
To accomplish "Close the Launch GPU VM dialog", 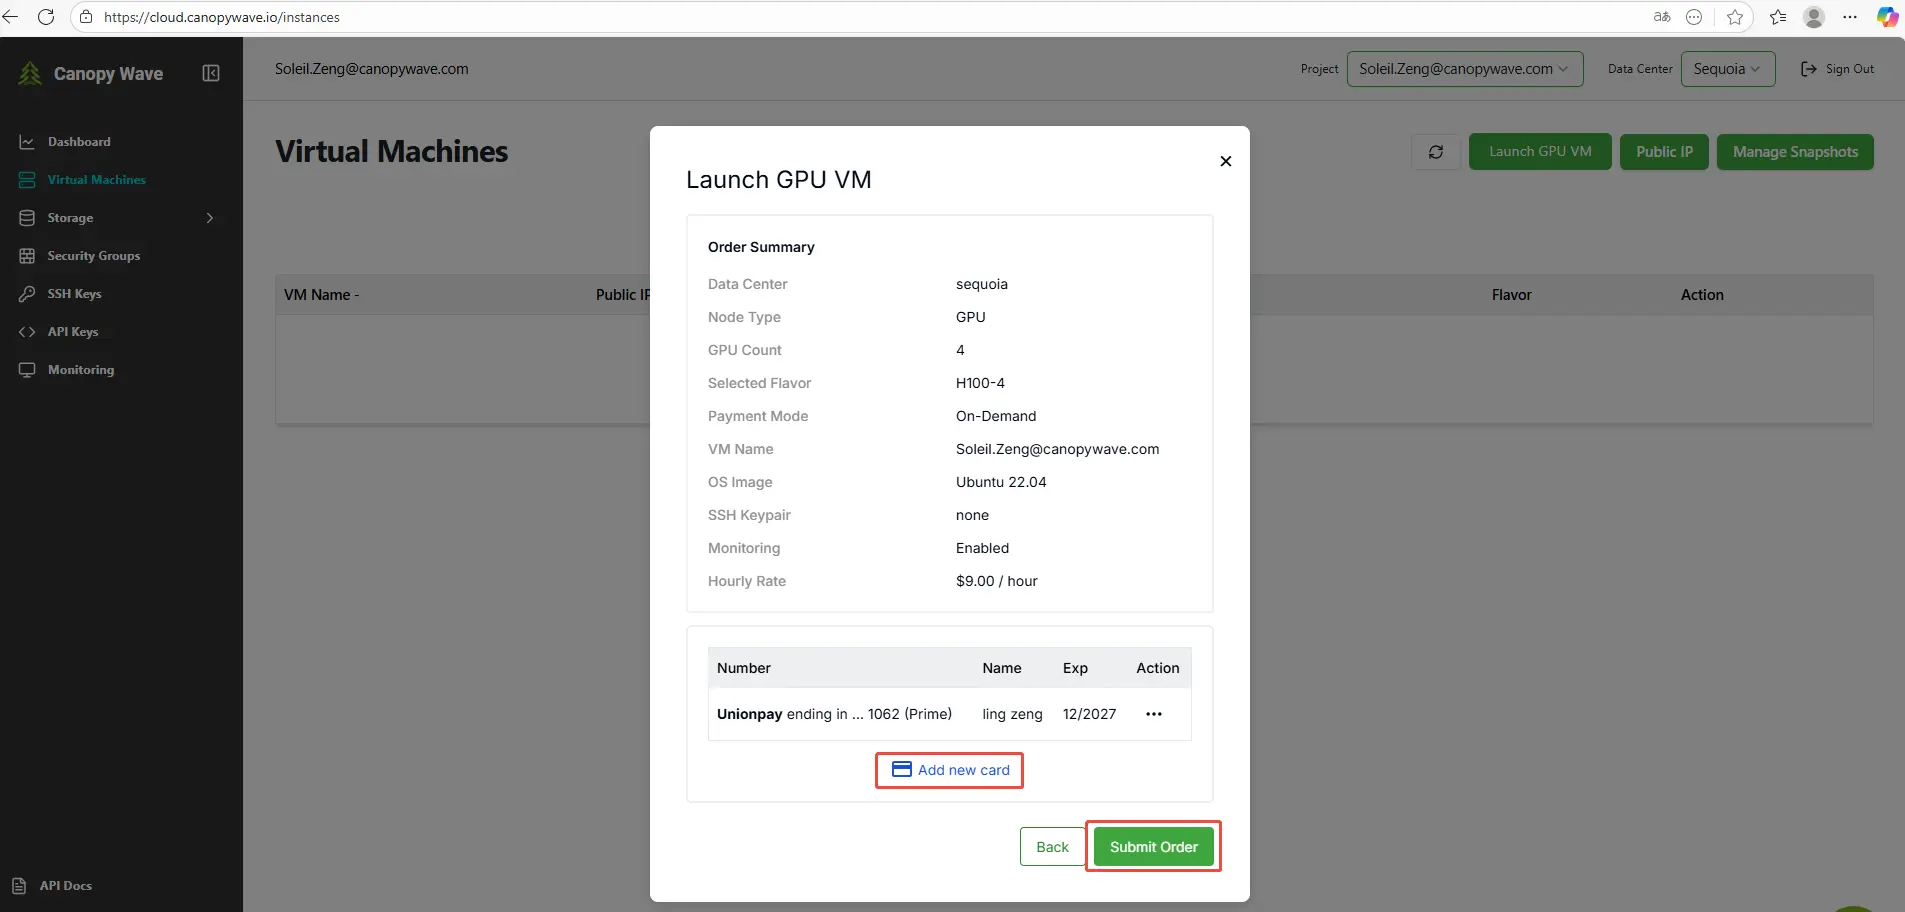I will (1225, 161).
